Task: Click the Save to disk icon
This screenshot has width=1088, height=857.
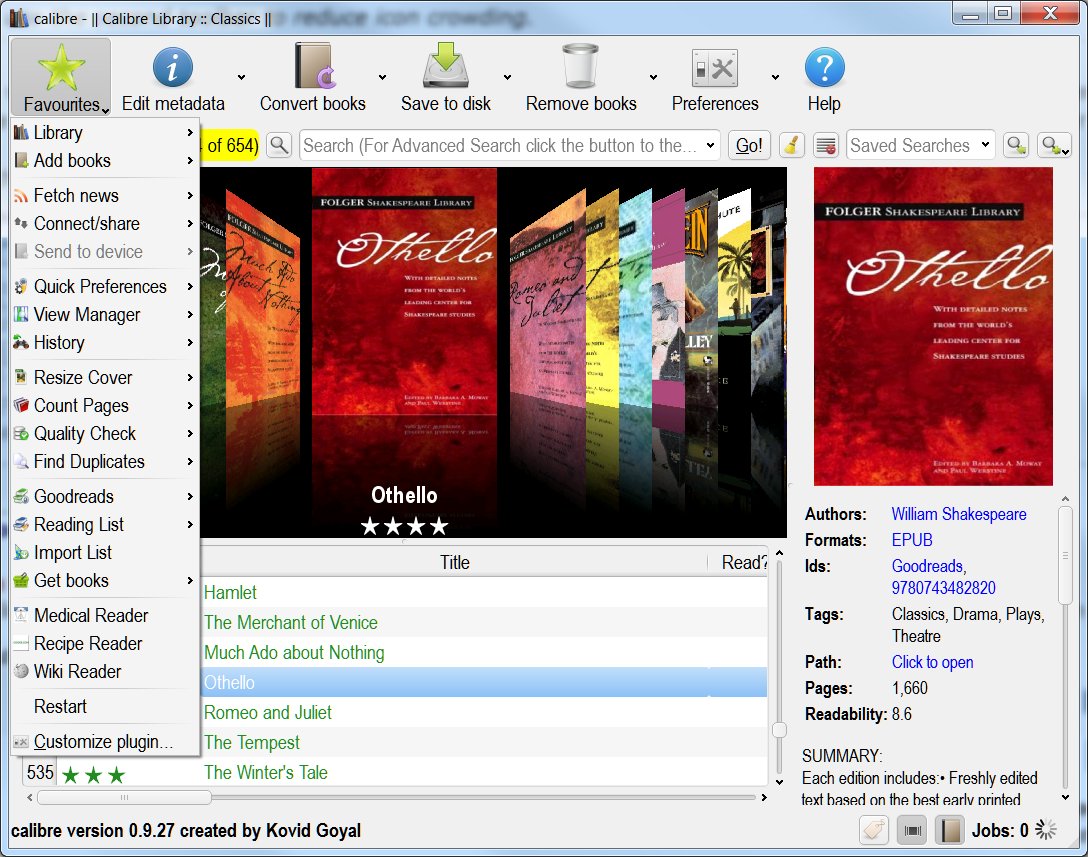Action: click(x=445, y=65)
